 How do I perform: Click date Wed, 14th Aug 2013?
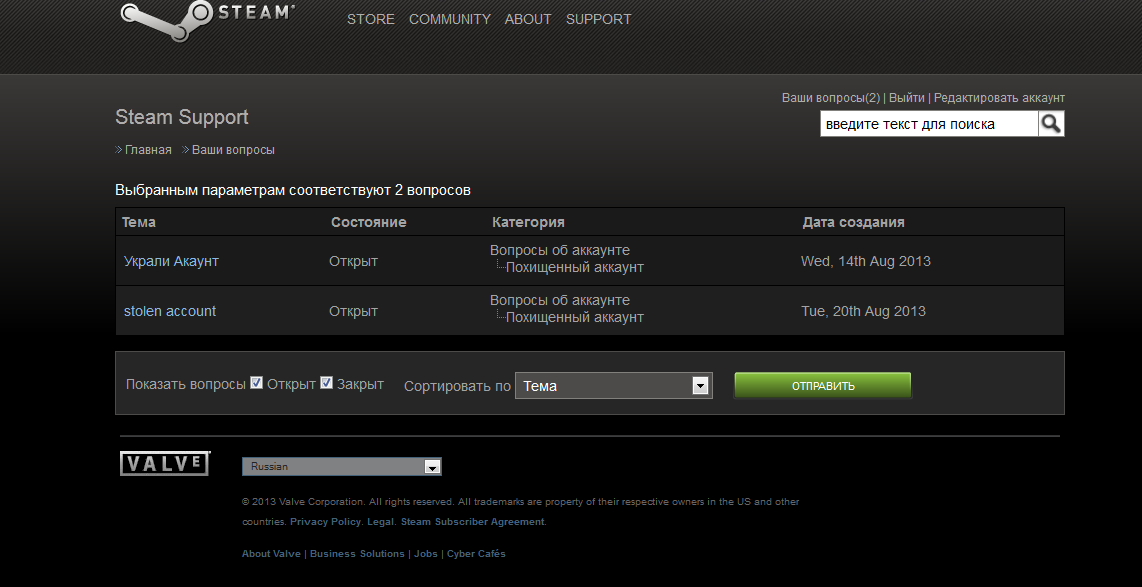click(x=866, y=261)
